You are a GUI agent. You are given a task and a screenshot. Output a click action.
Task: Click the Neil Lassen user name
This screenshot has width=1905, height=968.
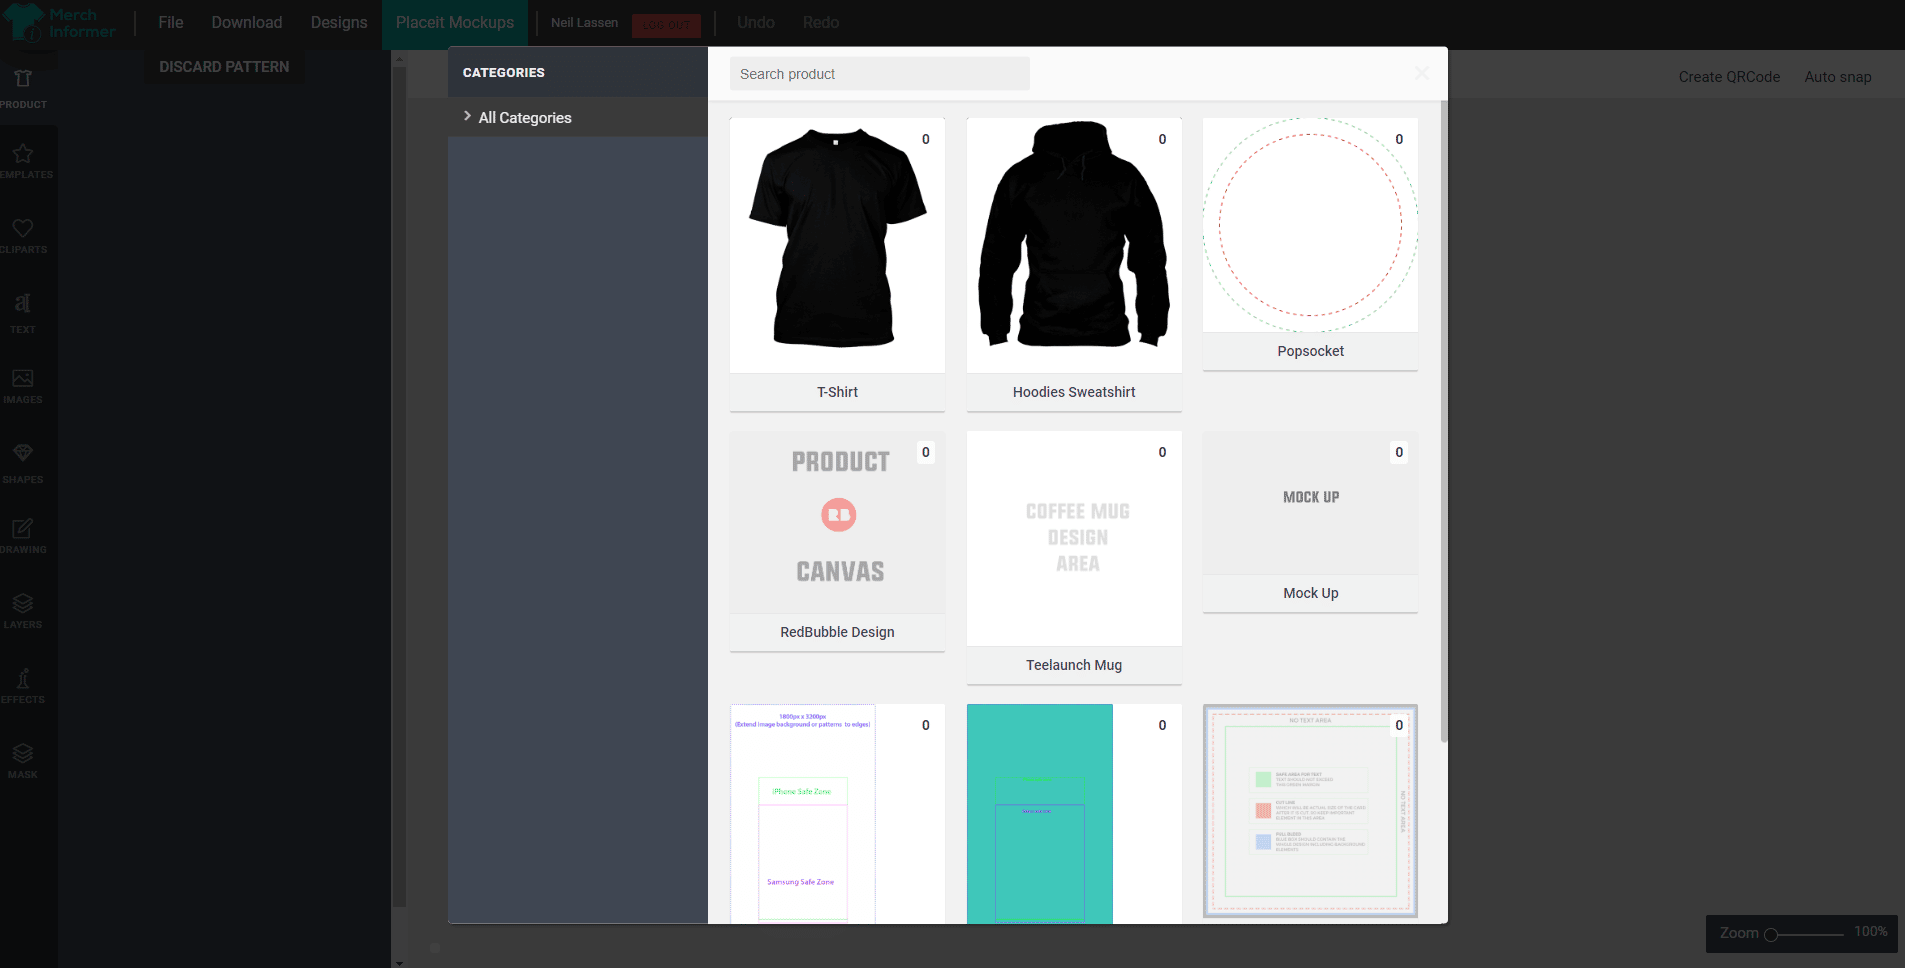point(584,23)
